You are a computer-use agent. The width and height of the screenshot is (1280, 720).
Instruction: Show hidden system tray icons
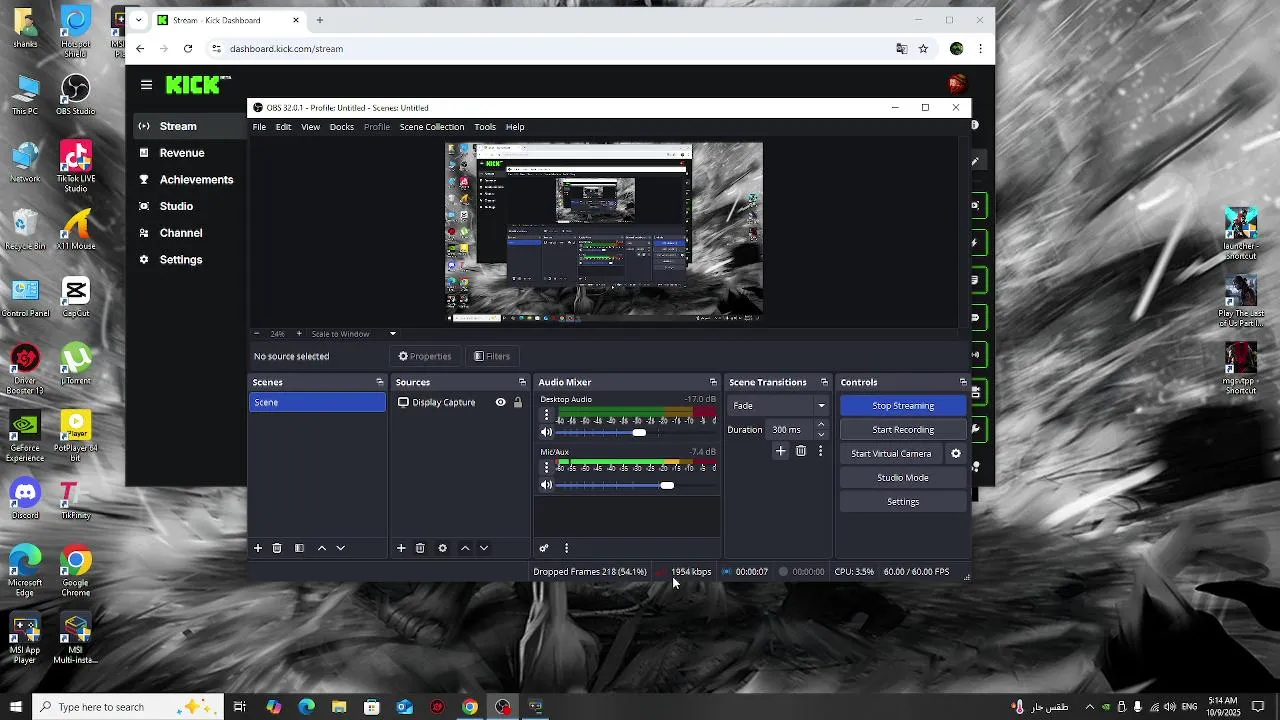[1090, 707]
